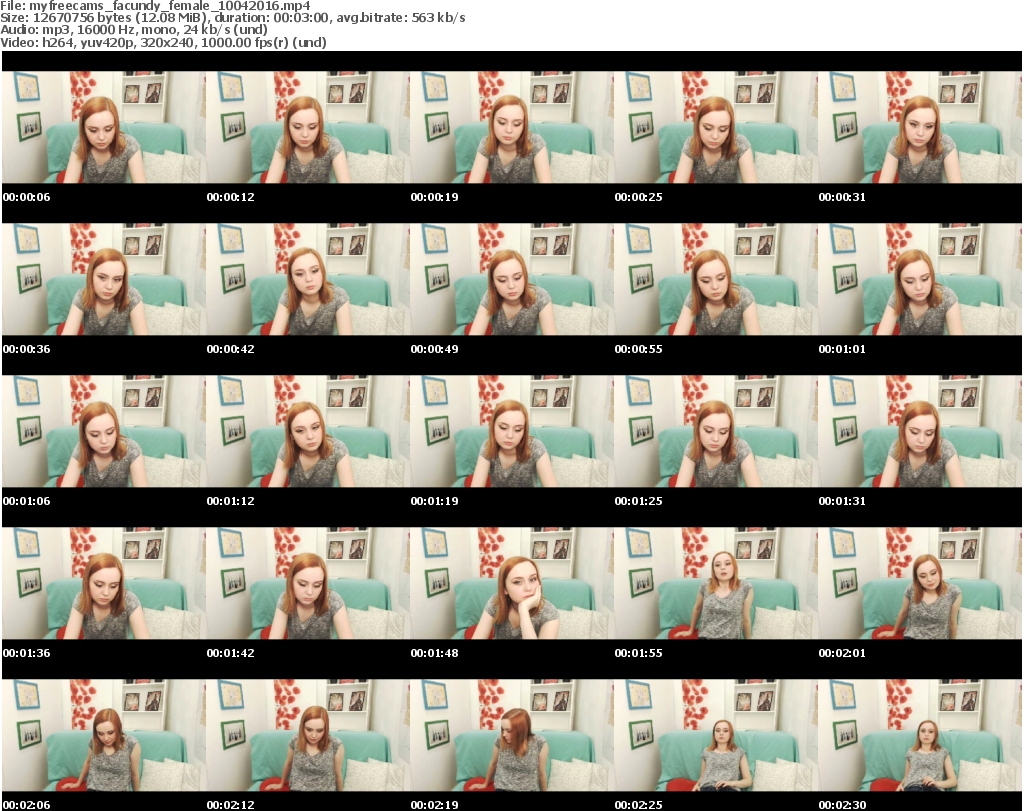Select the frame at 00:01:55
This screenshot has height=811, width=1024.
coord(715,583)
